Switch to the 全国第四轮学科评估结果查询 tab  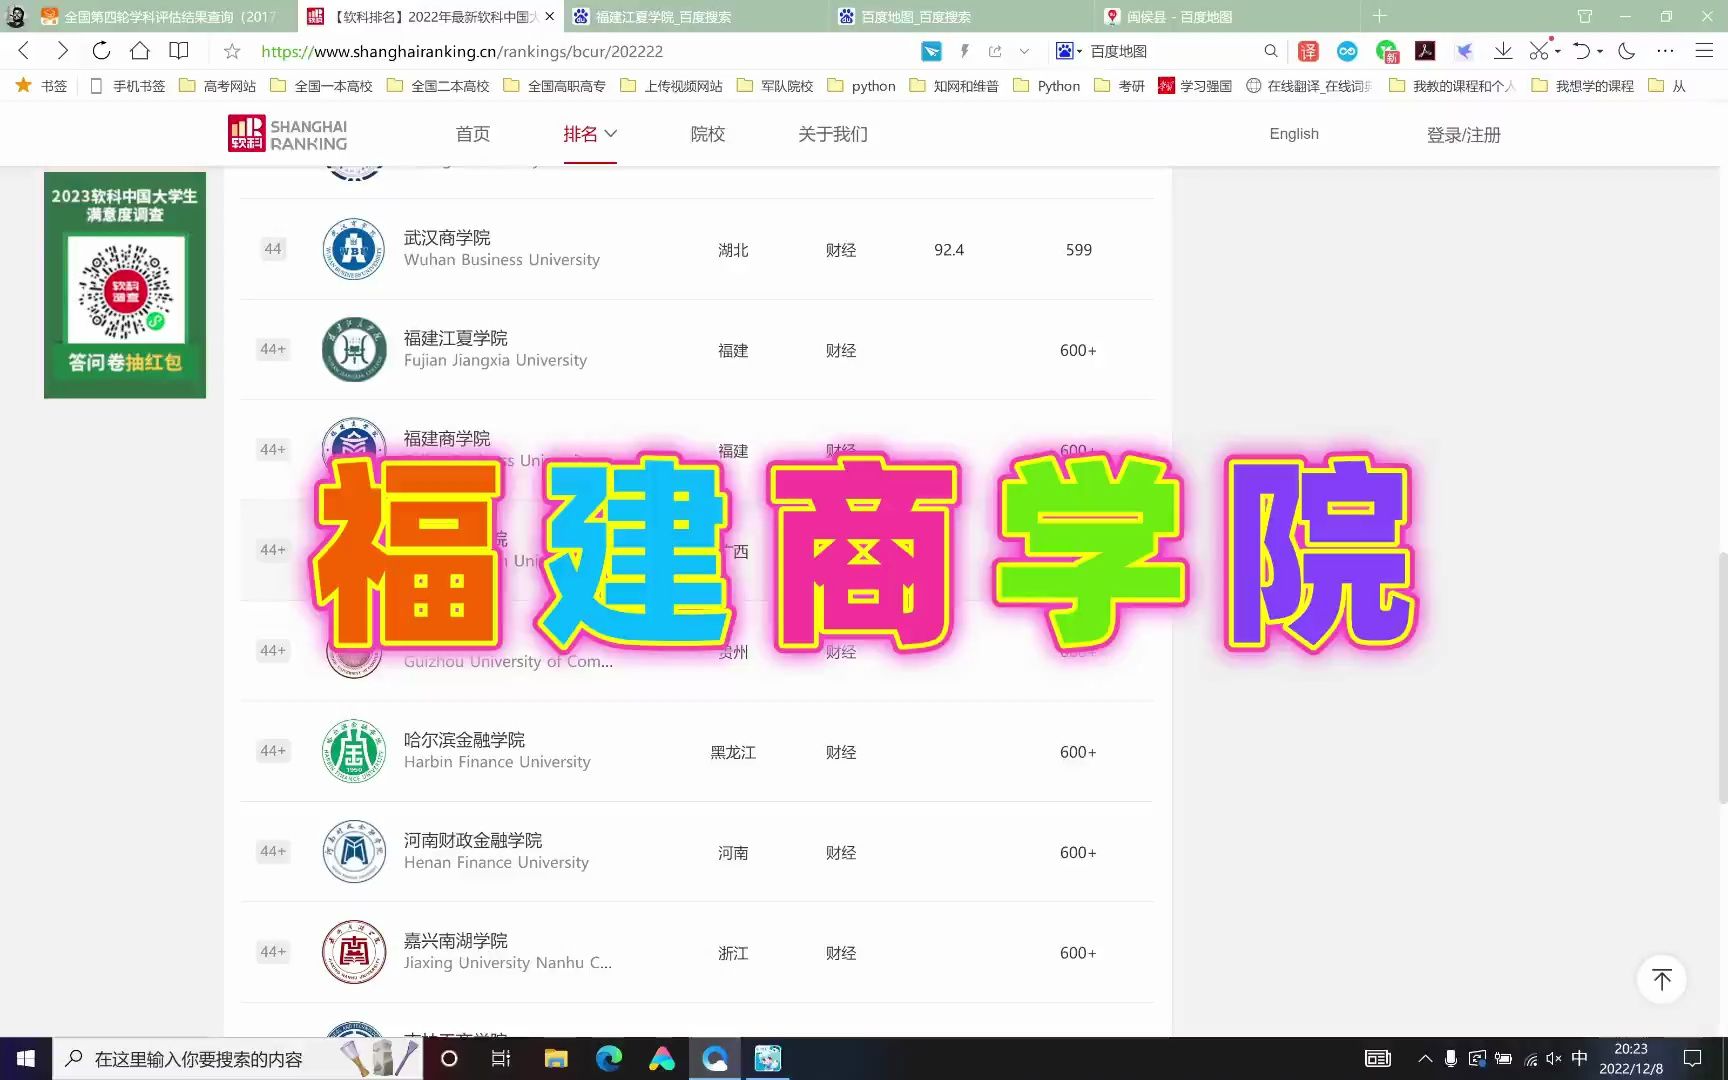click(160, 16)
